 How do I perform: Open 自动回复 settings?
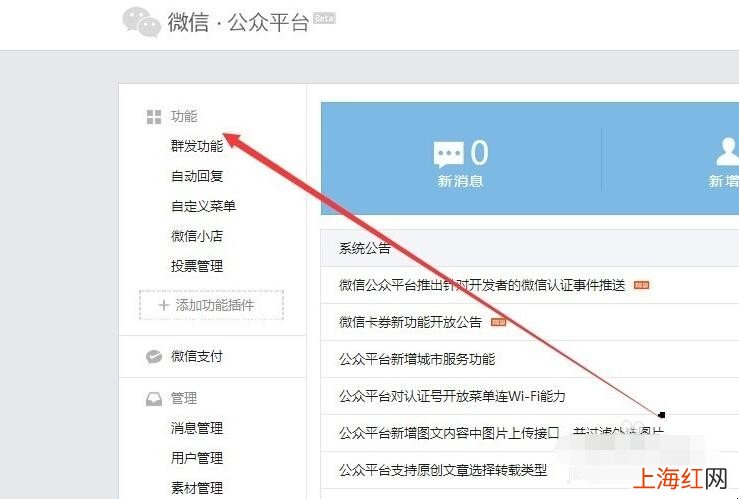(x=197, y=176)
